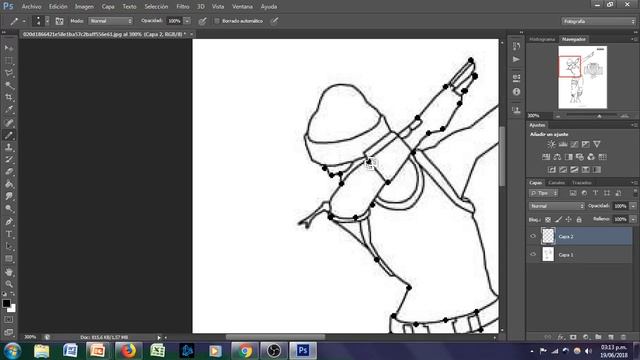Open the Archivo menu
640x360 pixels.
click(x=31, y=7)
